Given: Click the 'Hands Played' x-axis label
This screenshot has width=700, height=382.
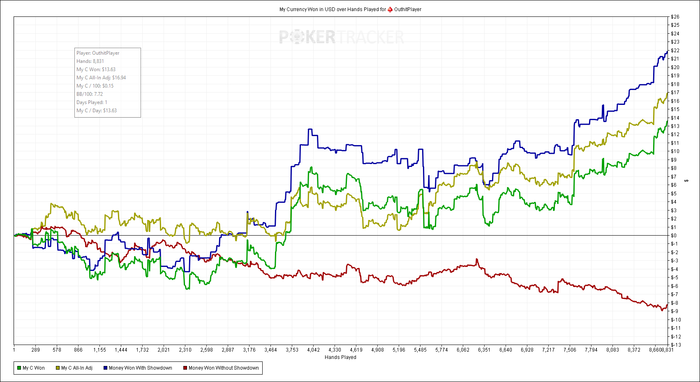Looking at the screenshot, I should [x=340, y=357].
